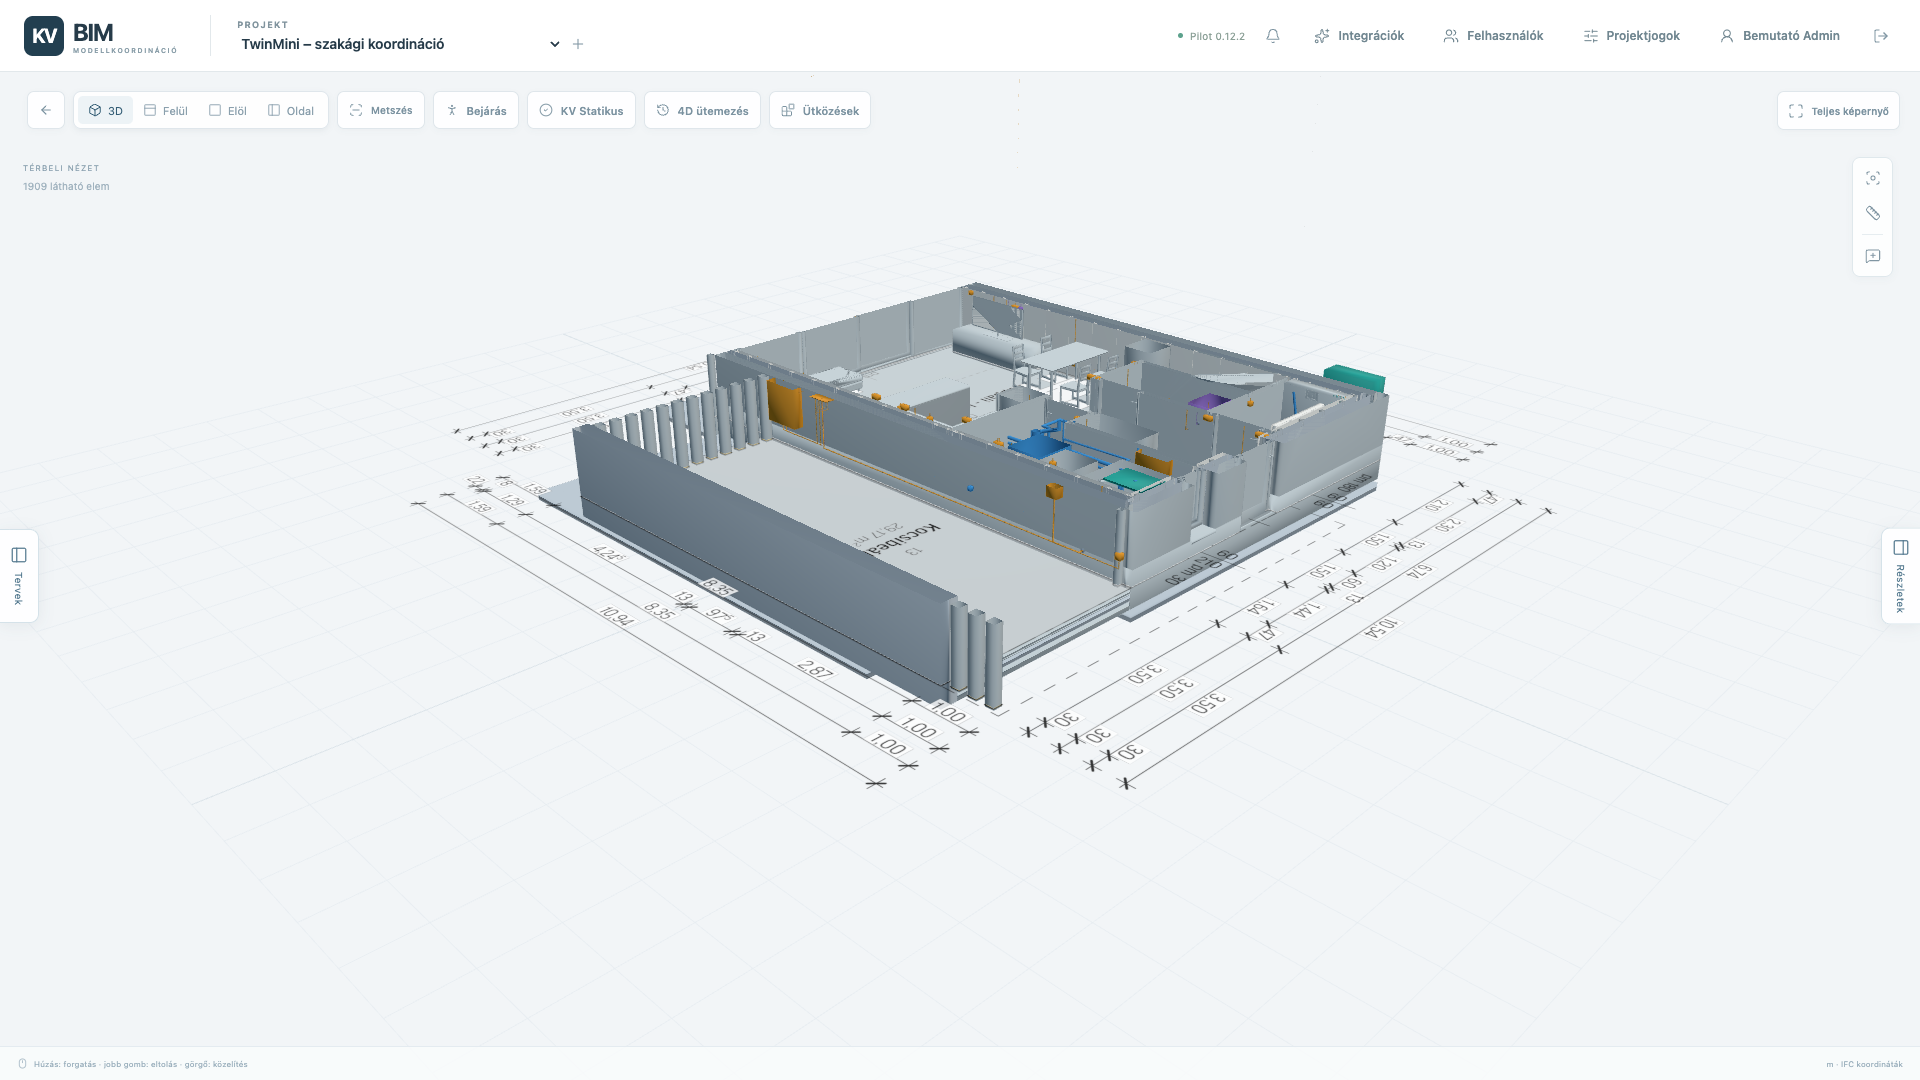Image resolution: width=1920 pixels, height=1080 pixels.
Task: Add a new project with plus icon
Action: [x=578, y=44]
